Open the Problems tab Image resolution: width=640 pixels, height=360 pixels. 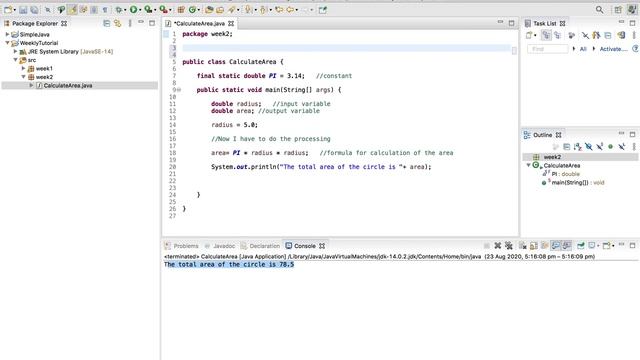click(x=182, y=246)
